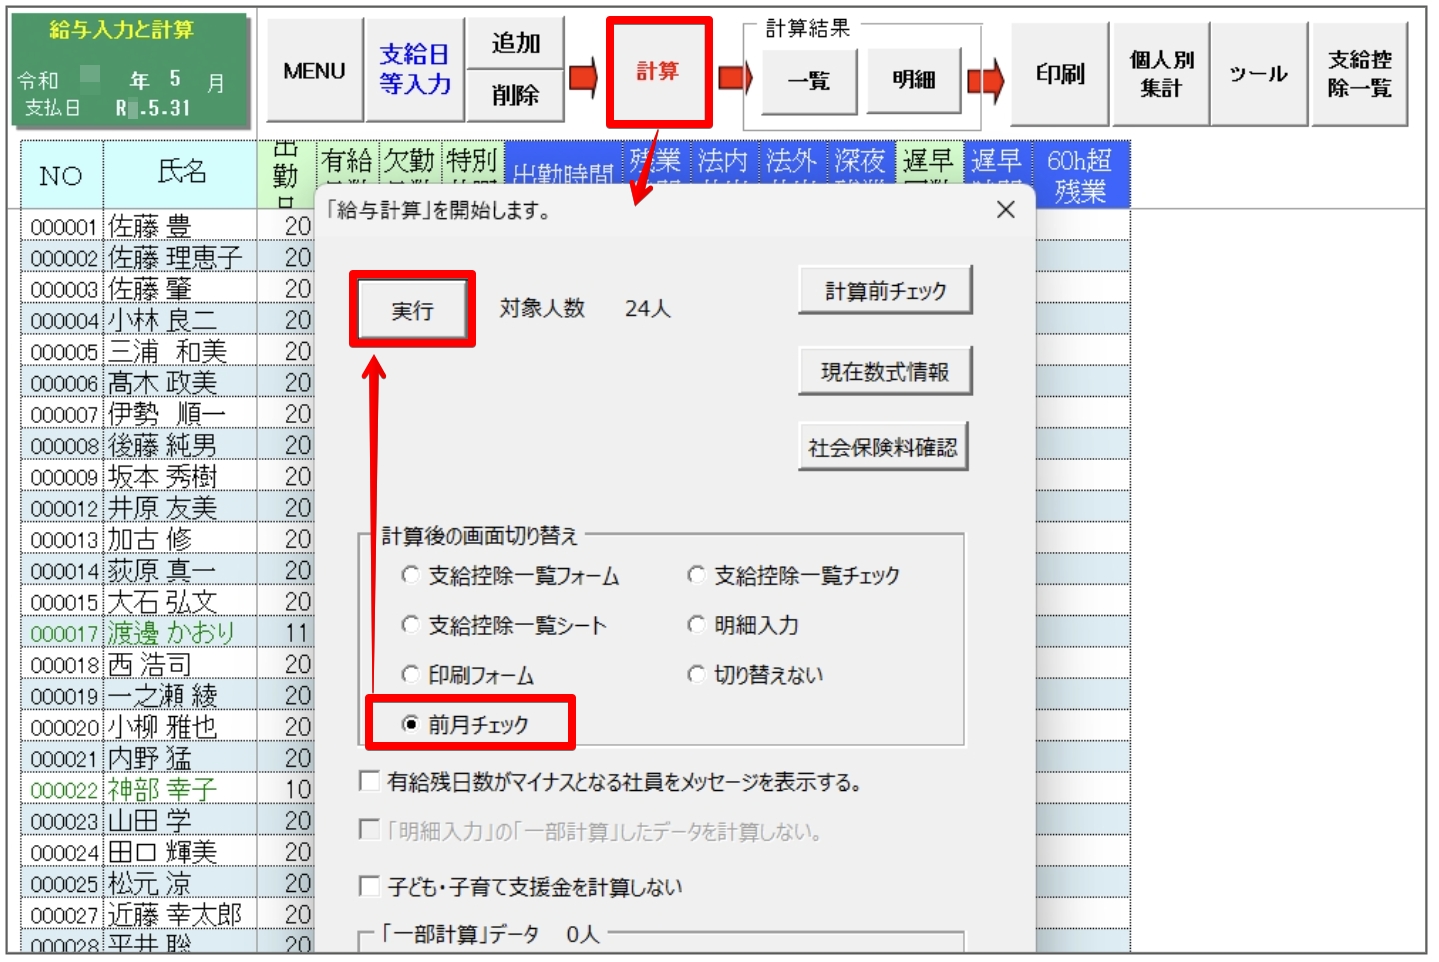
Task: Select the 切り替えない radio option
Action: [755, 675]
